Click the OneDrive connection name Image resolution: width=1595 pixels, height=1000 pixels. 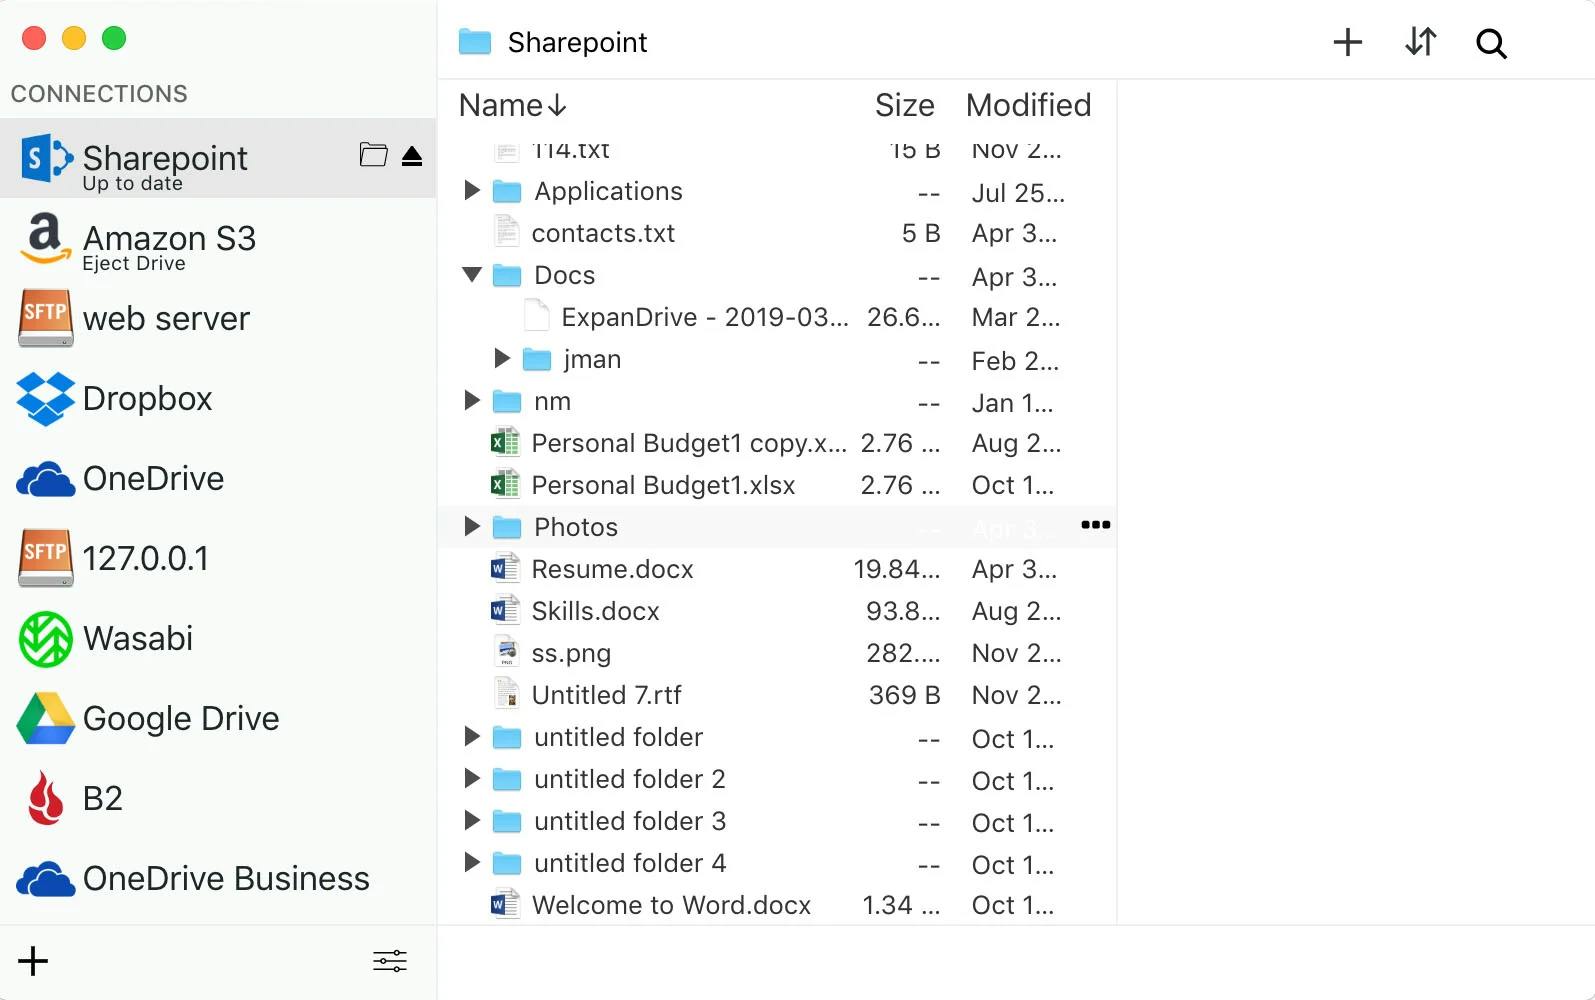[153, 478]
